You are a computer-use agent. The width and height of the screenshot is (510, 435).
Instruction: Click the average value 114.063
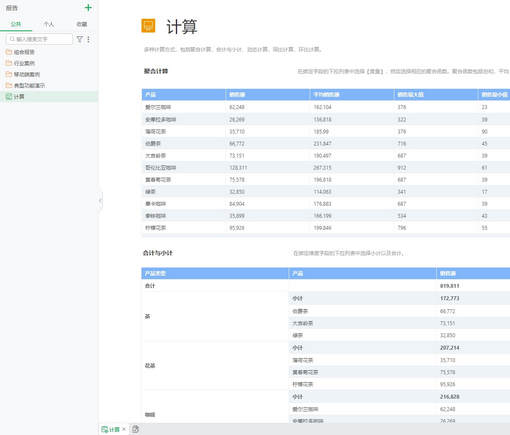click(x=322, y=192)
